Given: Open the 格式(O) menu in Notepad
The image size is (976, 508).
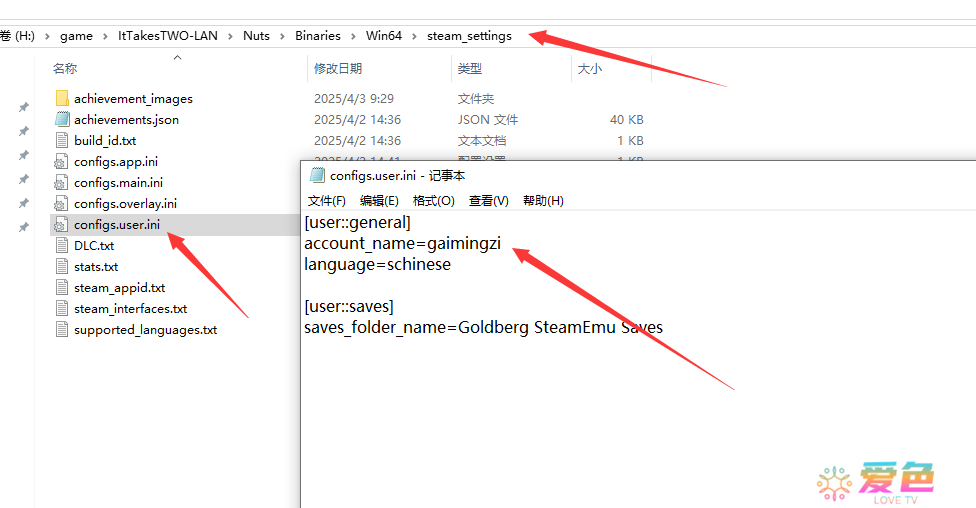Looking at the screenshot, I should point(434,200).
